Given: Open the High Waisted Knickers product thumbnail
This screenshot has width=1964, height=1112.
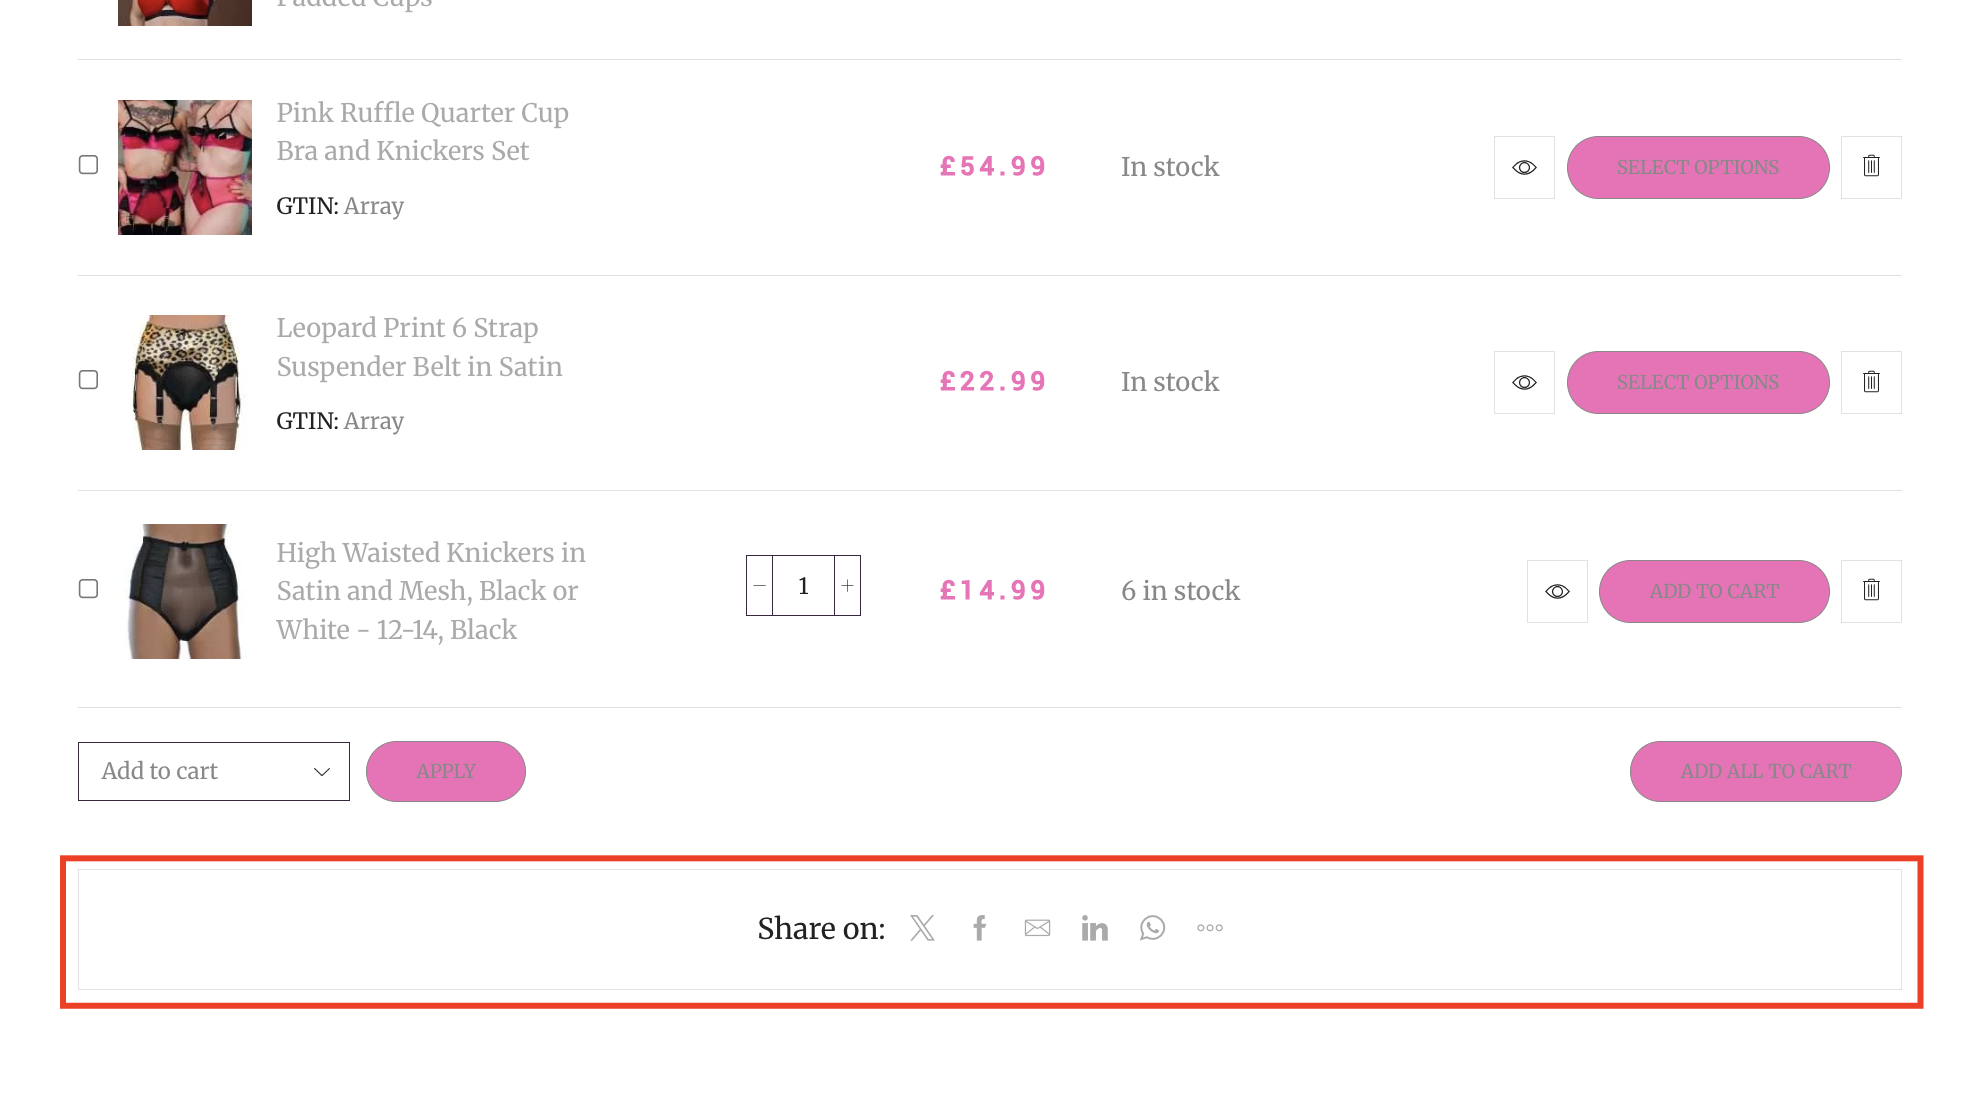Looking at the screenshot, I should (185, 591).
